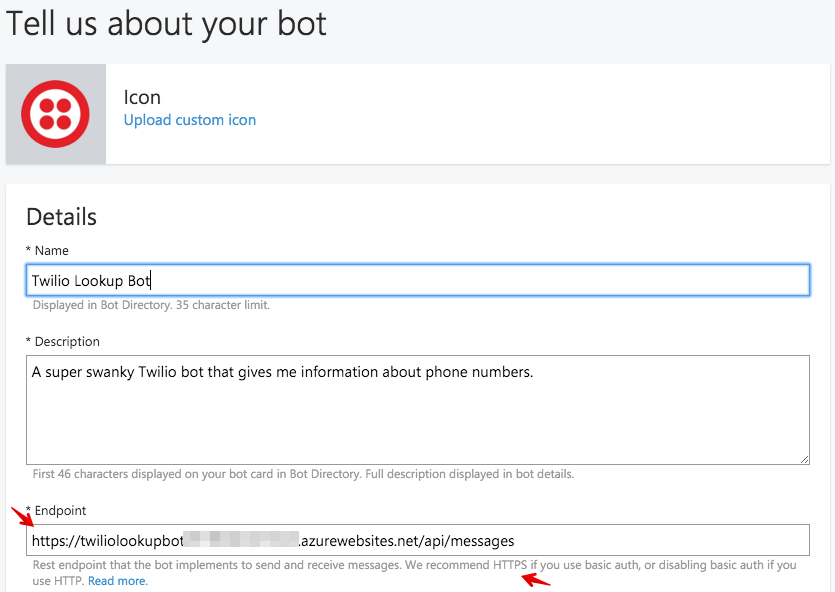Click the 'First 46 characters displayed' hint text
The width and height of the screenshot is (835, 592).
pos(304,474)
